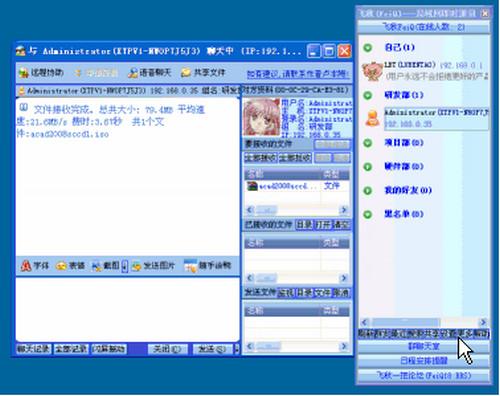Image resolution: width=500 pixels, height=396 pixels.
Task: Click the 取消 button in 发送文件 row
Action: [x=341, y=293]
